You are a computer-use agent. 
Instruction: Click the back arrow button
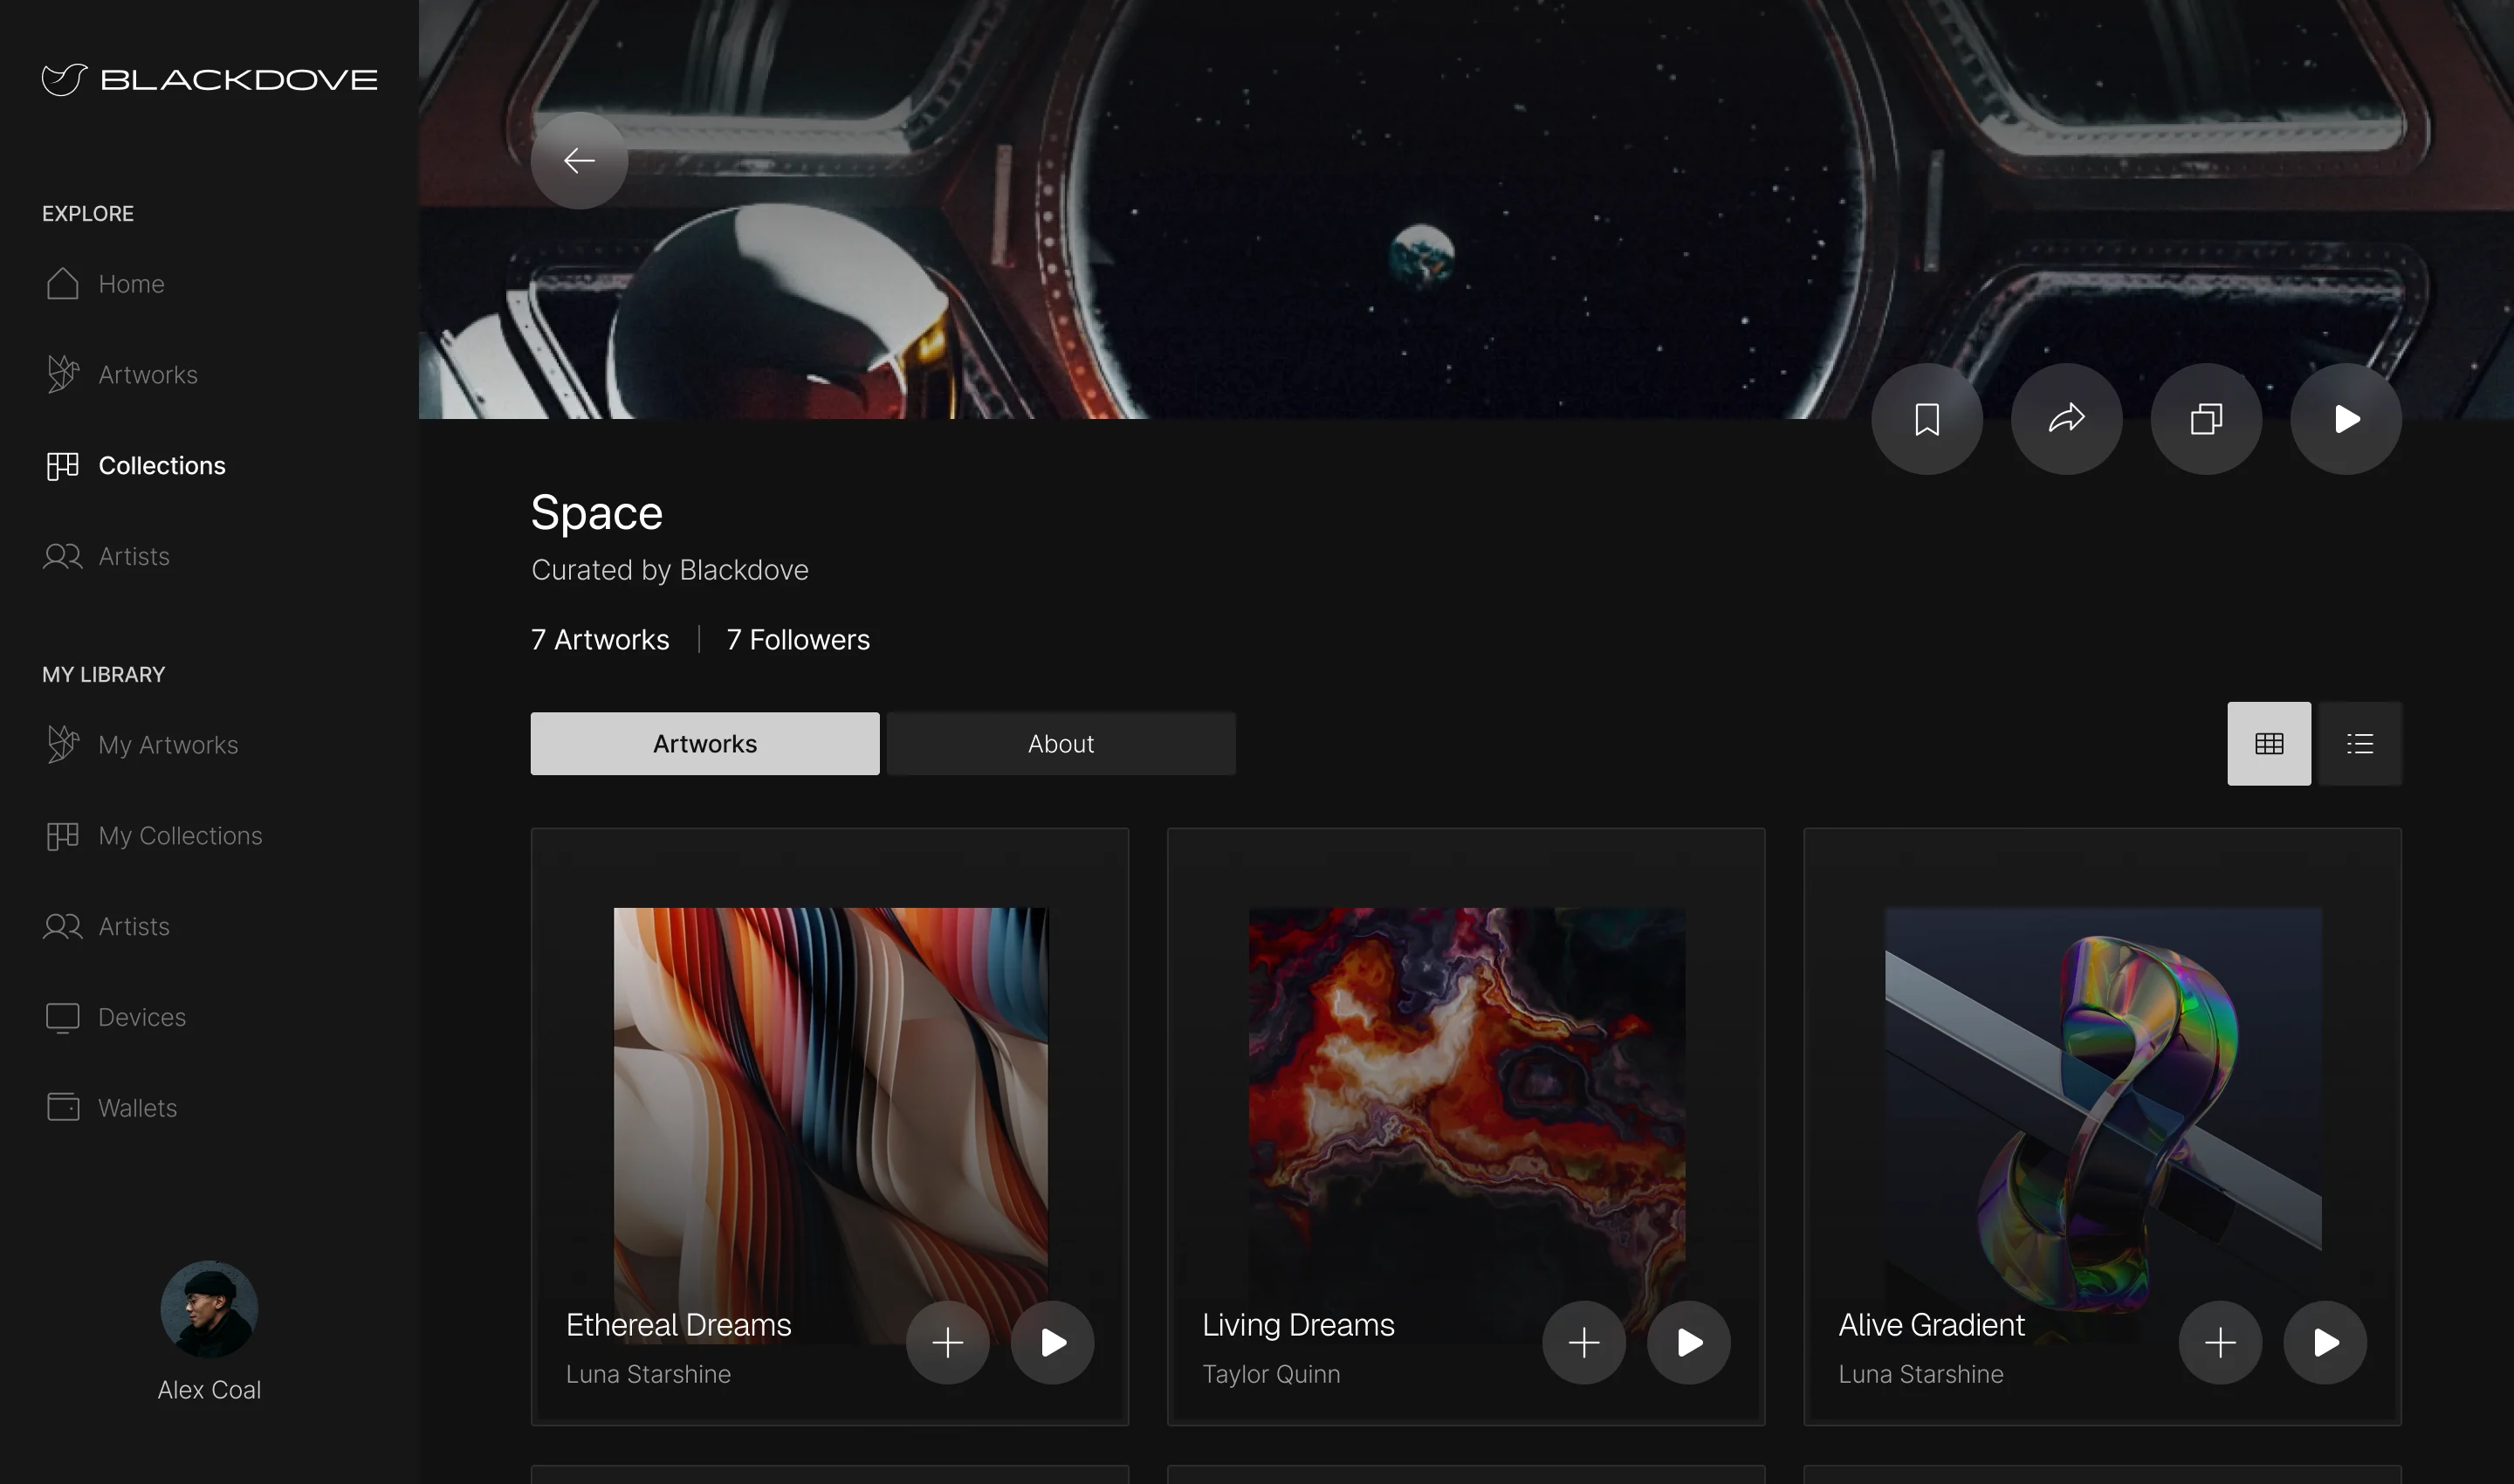[579, 160]
